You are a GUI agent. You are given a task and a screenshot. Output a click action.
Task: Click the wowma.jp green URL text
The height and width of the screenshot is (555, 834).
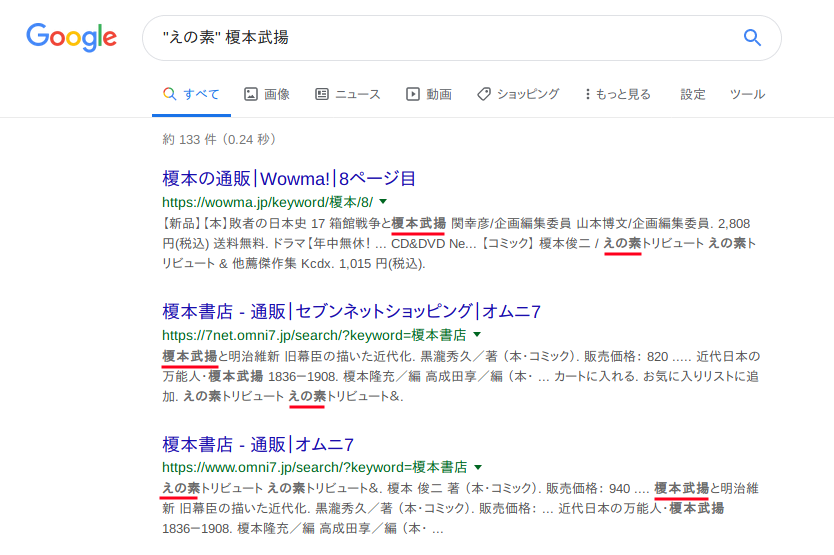[x=268, y=202]
